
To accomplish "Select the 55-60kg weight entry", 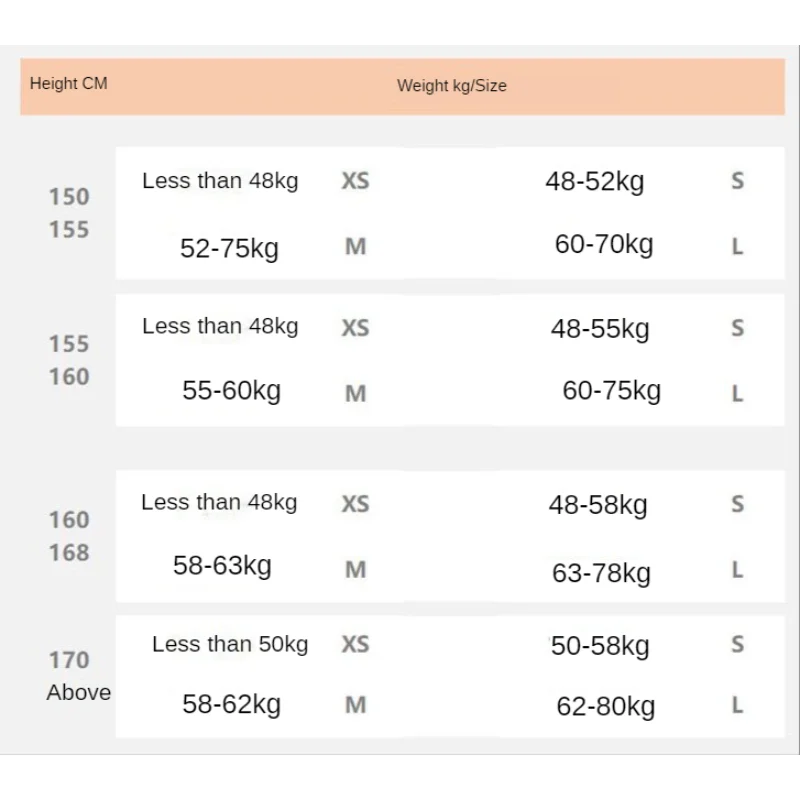I will click(x=232, y=391).
